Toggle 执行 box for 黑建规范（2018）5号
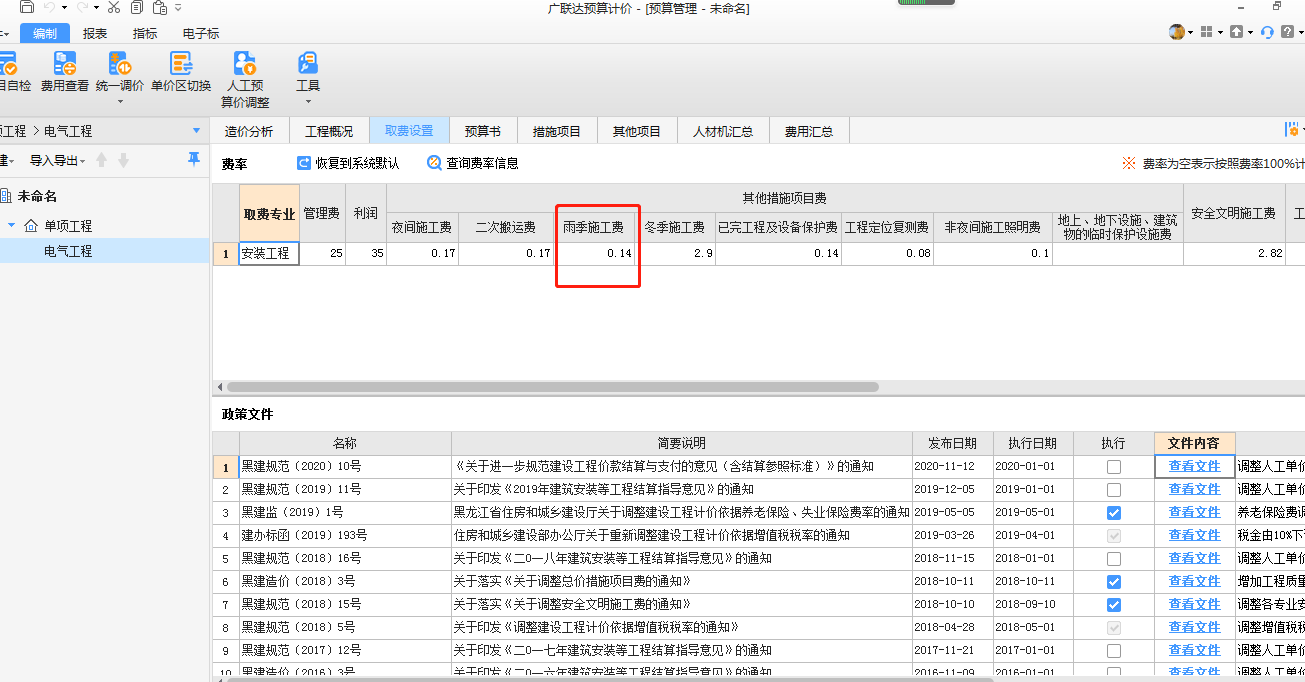Image resolution: width=1305 pixels, height=682 pixels. tap(1114, 628)
